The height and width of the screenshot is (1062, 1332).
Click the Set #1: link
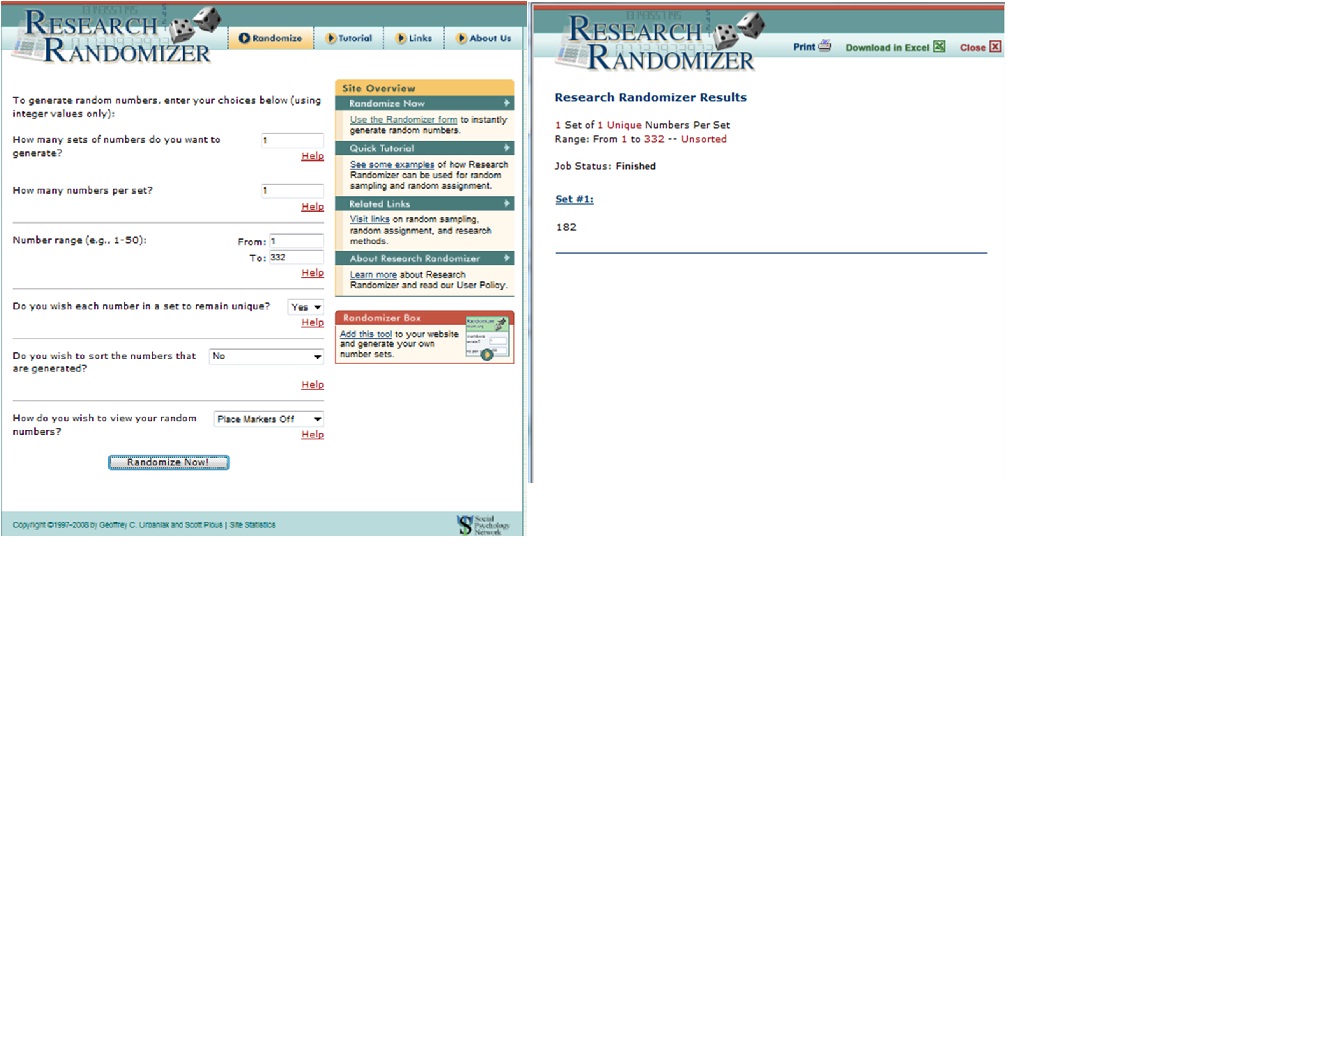click(x=574, y=199)
